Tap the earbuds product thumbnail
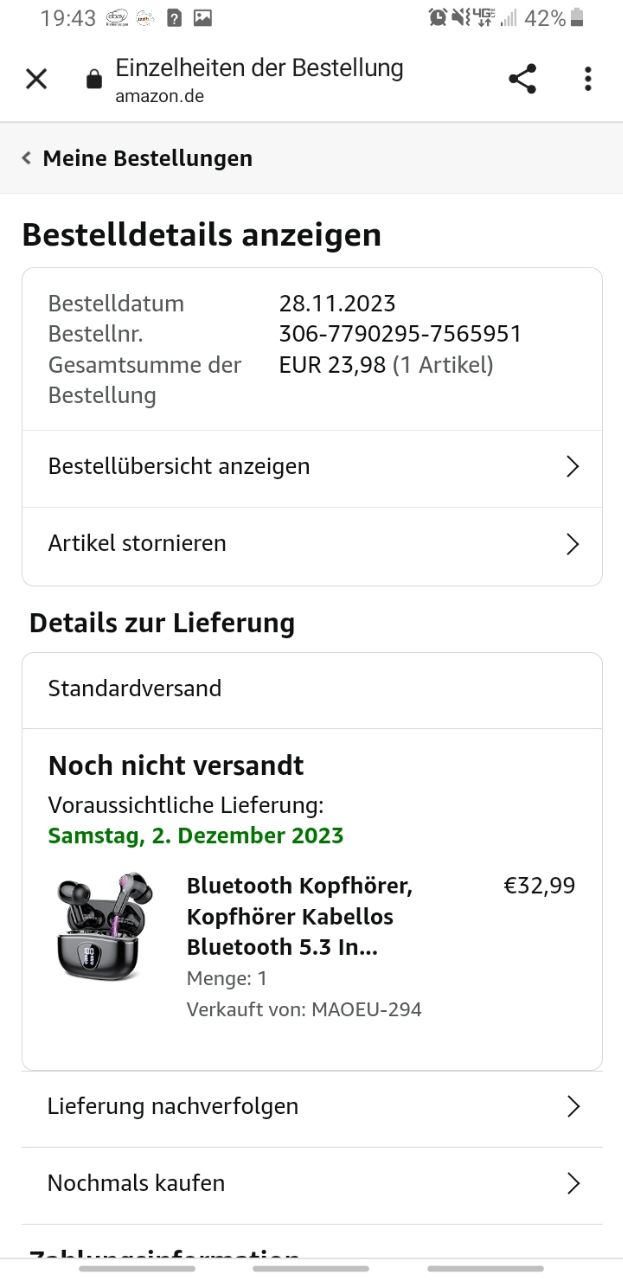This screenshot has height=1280, width=623. tap(103, 926)
